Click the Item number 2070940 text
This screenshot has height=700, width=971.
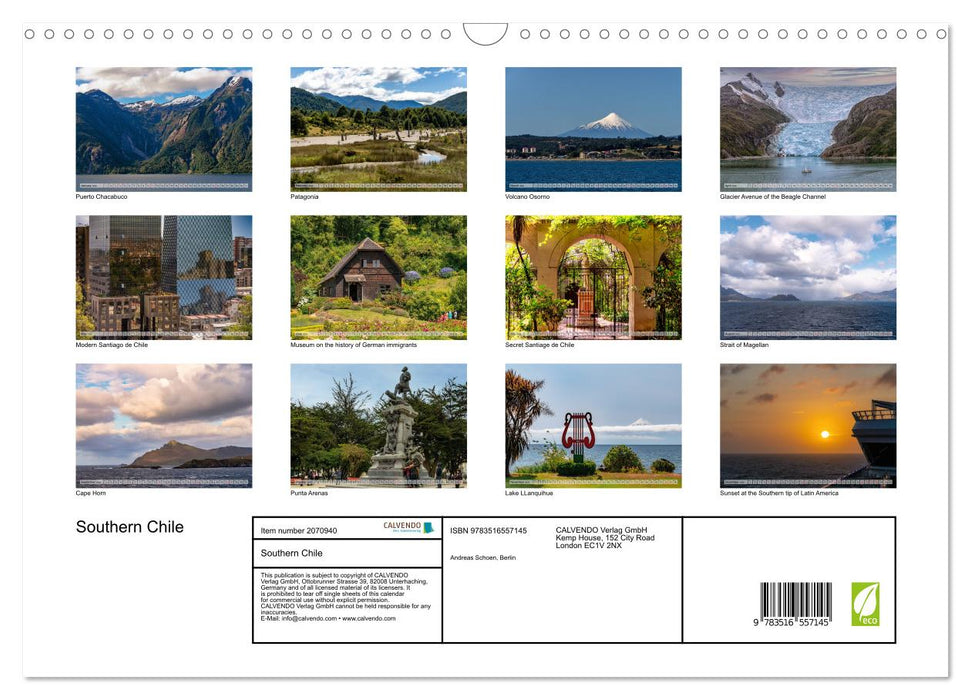click(299, 531)
